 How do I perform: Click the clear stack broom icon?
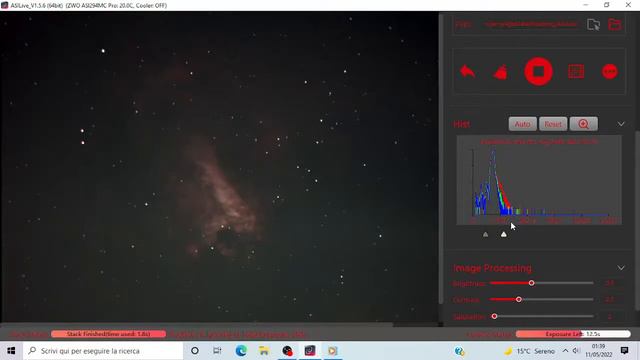pos(501,72)
